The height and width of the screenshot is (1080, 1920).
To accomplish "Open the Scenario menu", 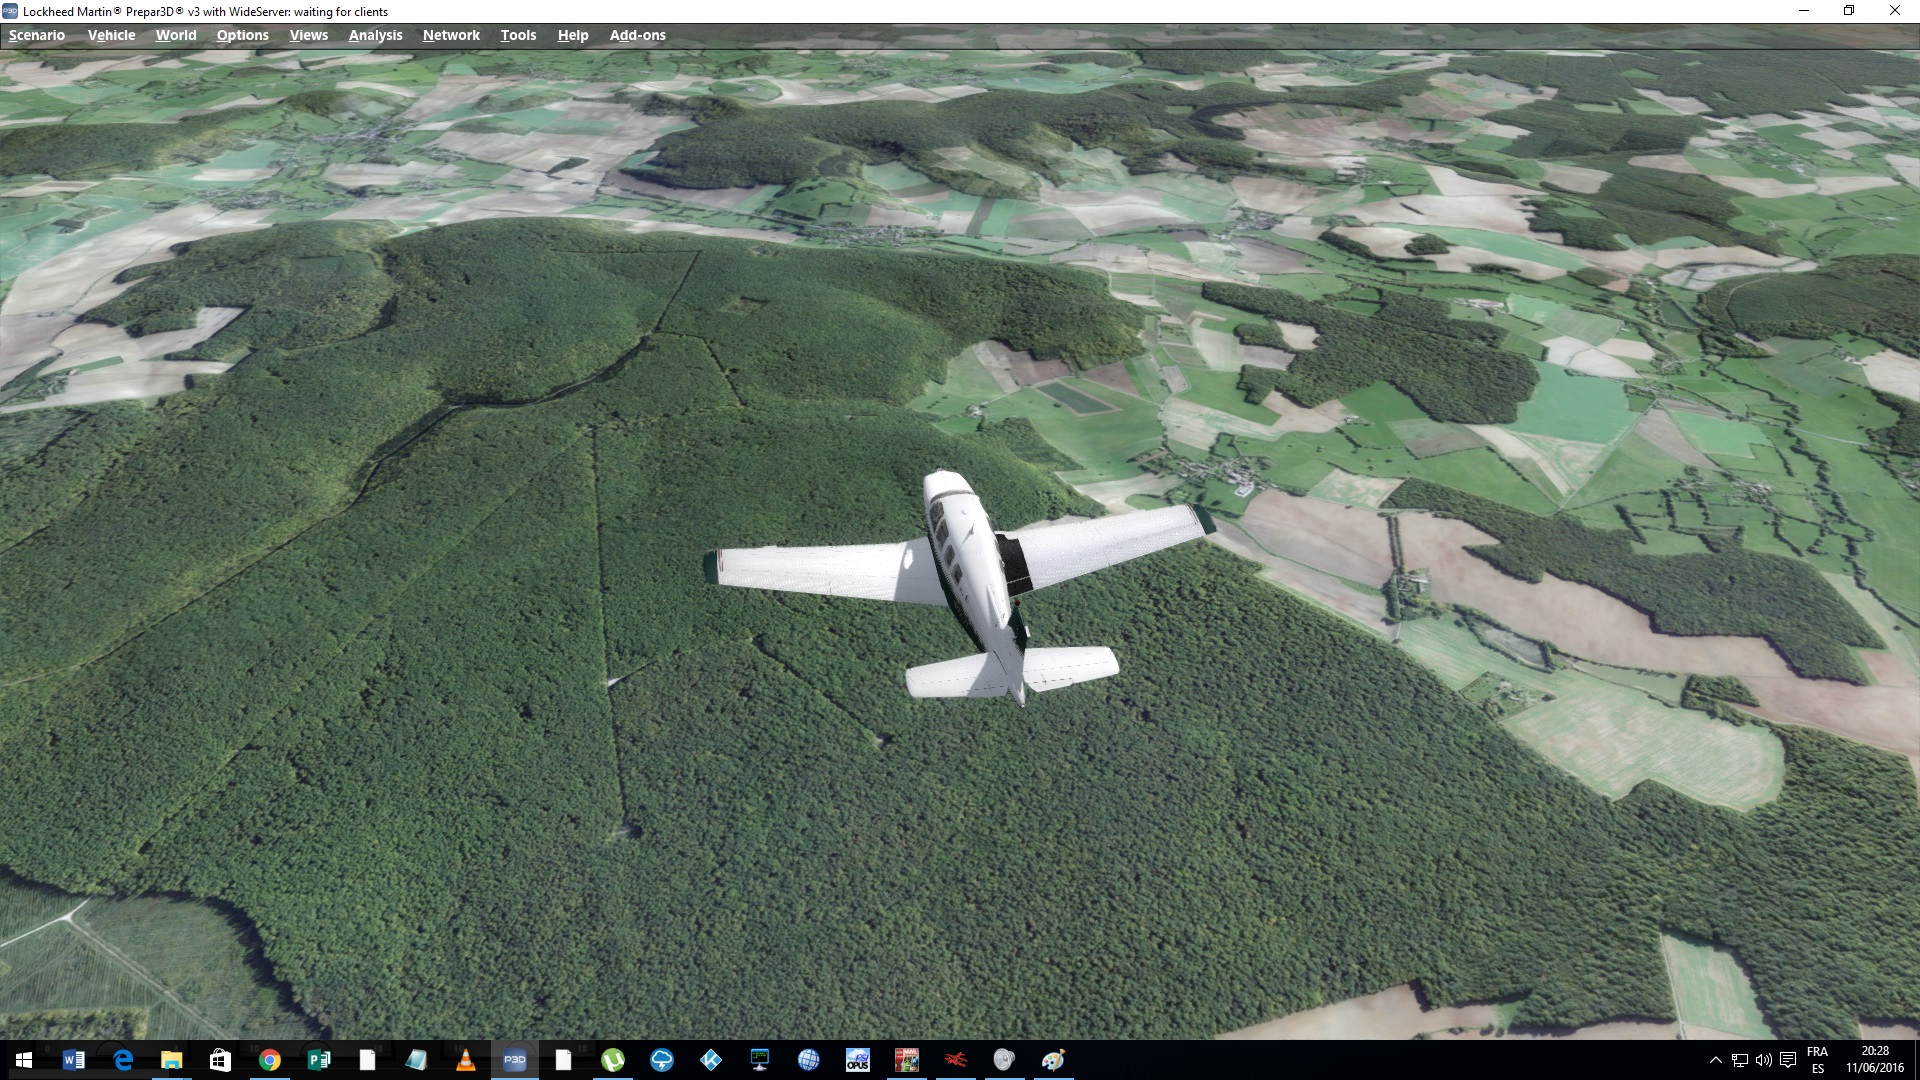I will (x=37, y=35).
